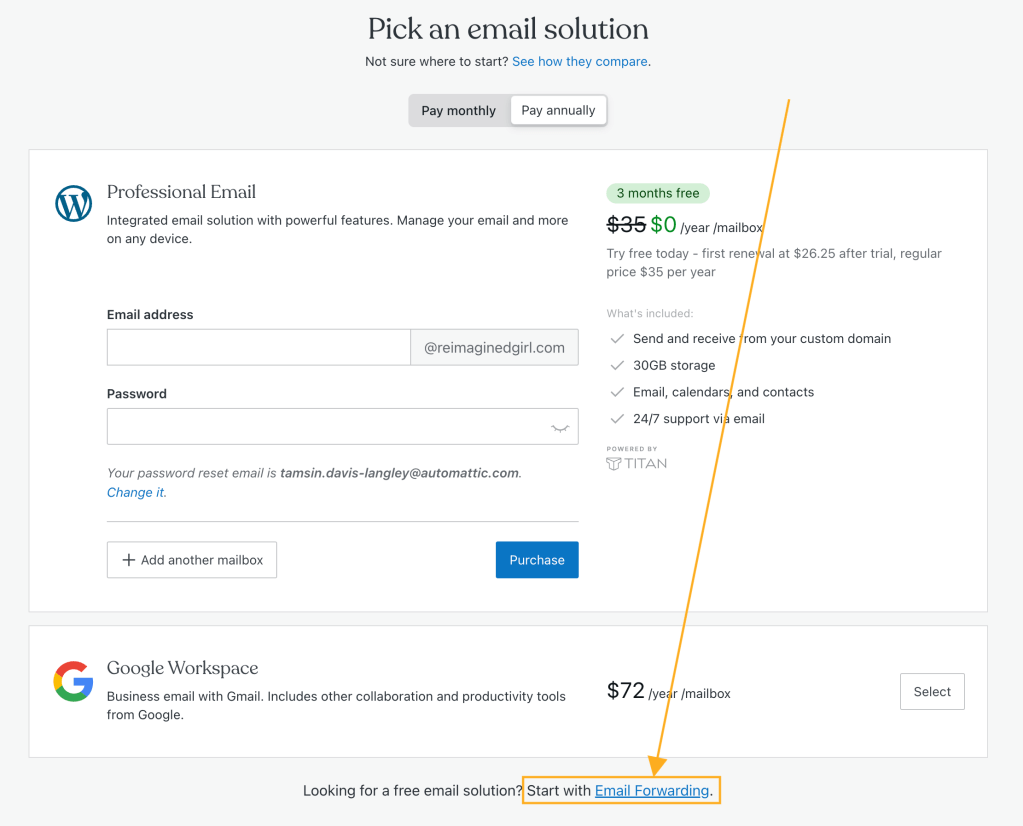Focus the Password input field
The height and width of the screenshot is (826, 1023).
coord(343,427)
